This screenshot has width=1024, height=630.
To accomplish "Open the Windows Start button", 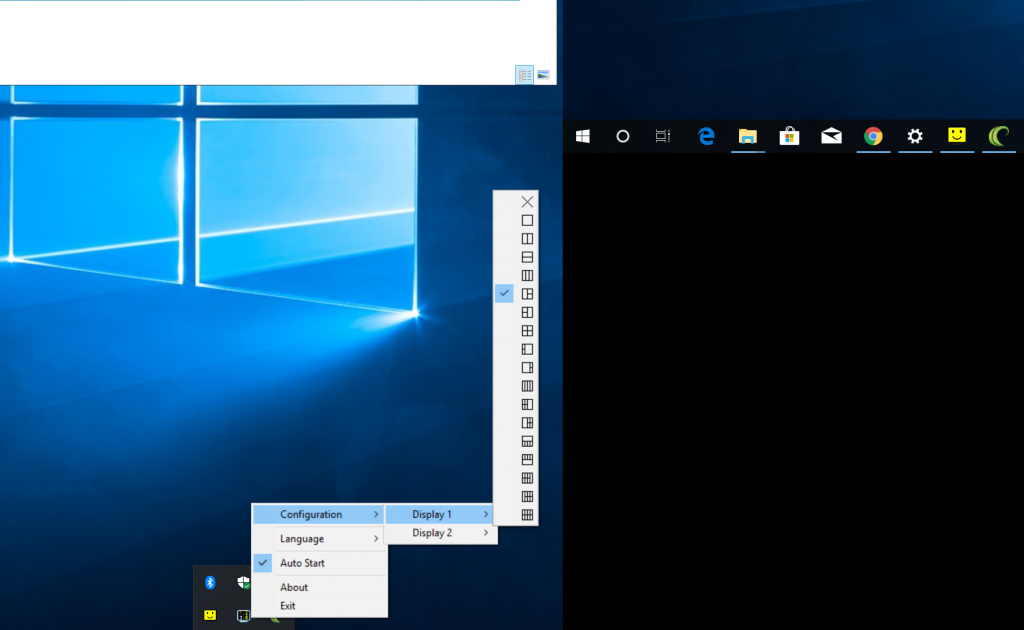I will coord(582,136).
